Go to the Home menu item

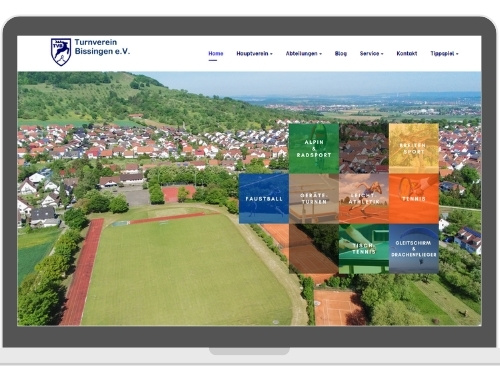(216, 53)
